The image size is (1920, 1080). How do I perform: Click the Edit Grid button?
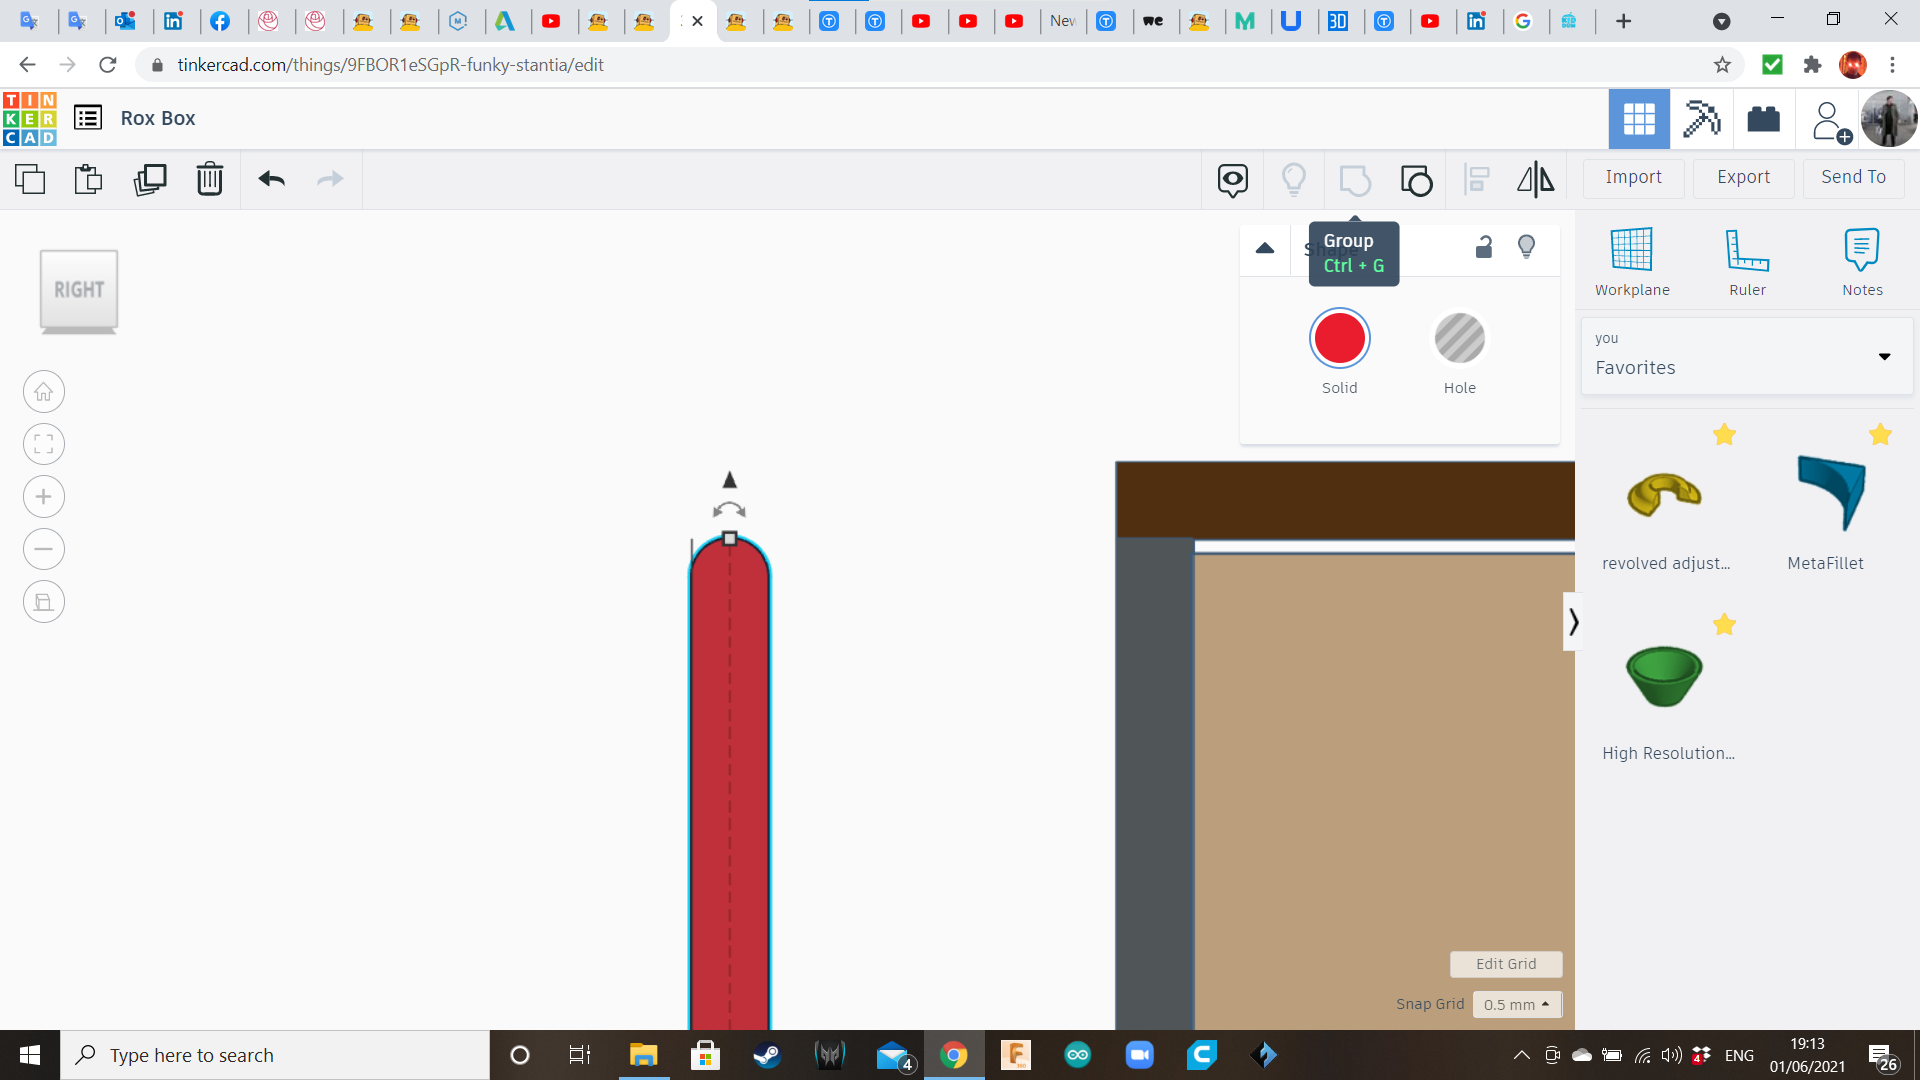1506,964
